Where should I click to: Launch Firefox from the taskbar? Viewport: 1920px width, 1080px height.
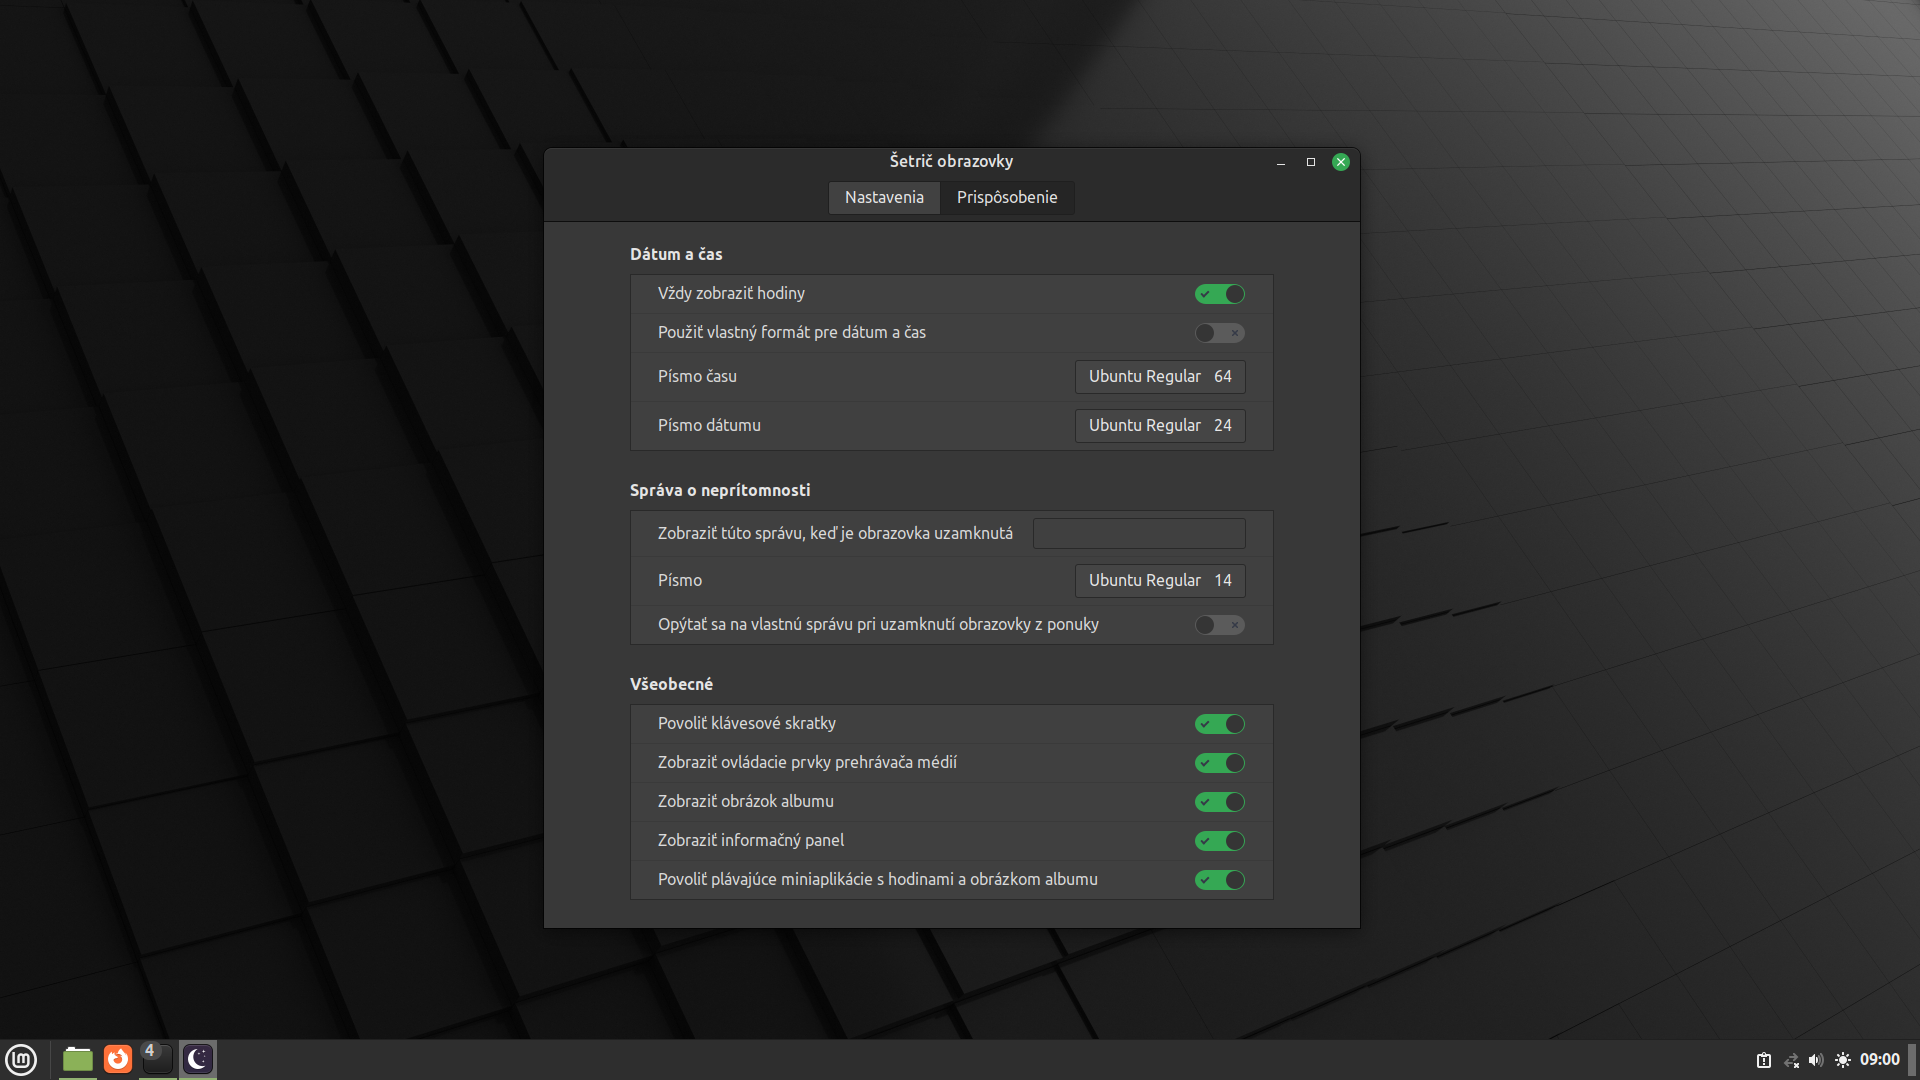click(118, 1059)
